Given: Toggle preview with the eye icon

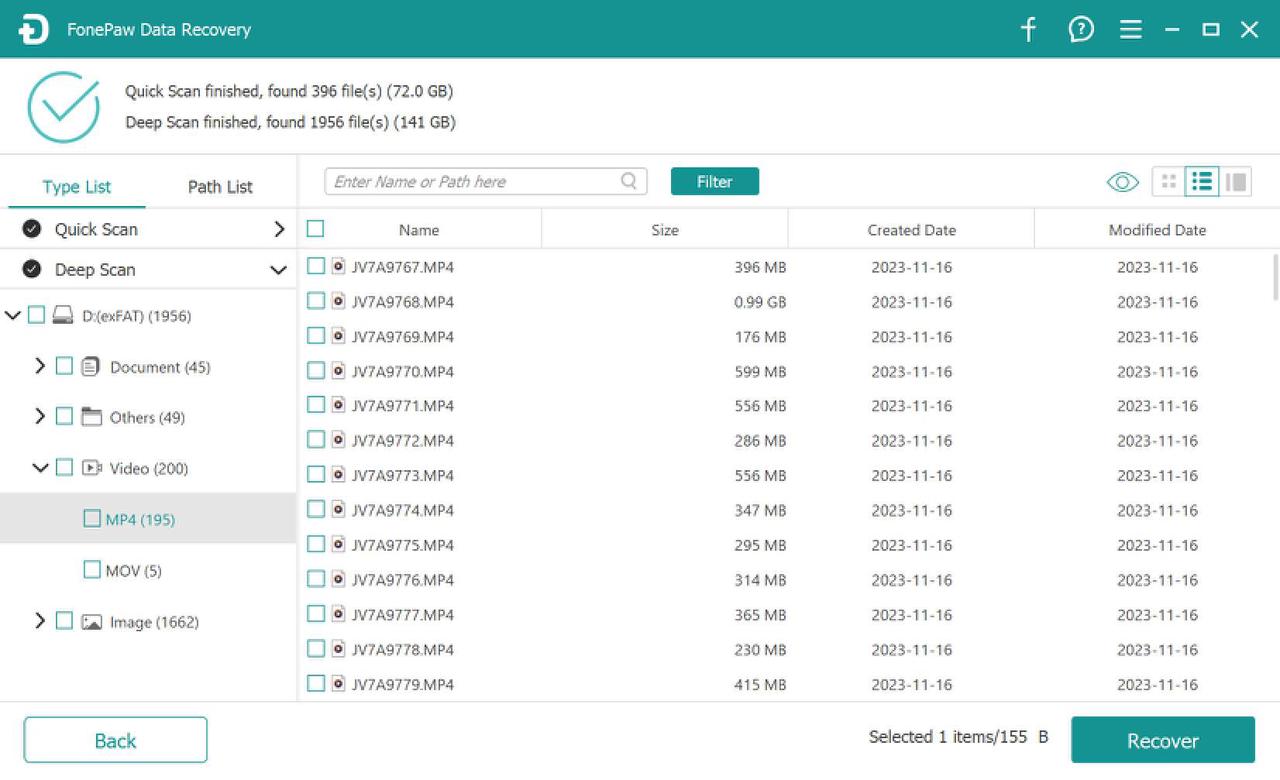Looking at the screenshot, I should pyautogui.click(x=1123, y=182).
